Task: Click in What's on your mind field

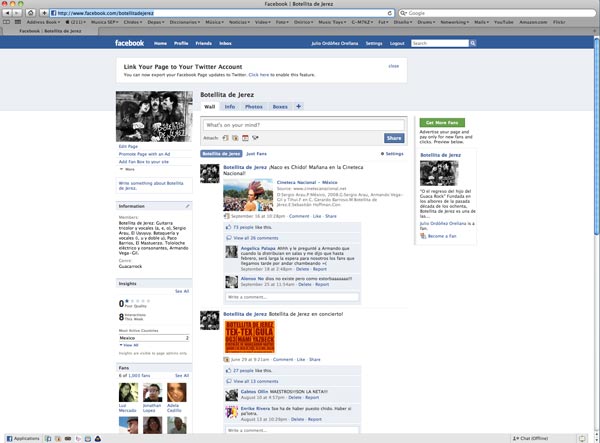Action: (x=303, y=125)
